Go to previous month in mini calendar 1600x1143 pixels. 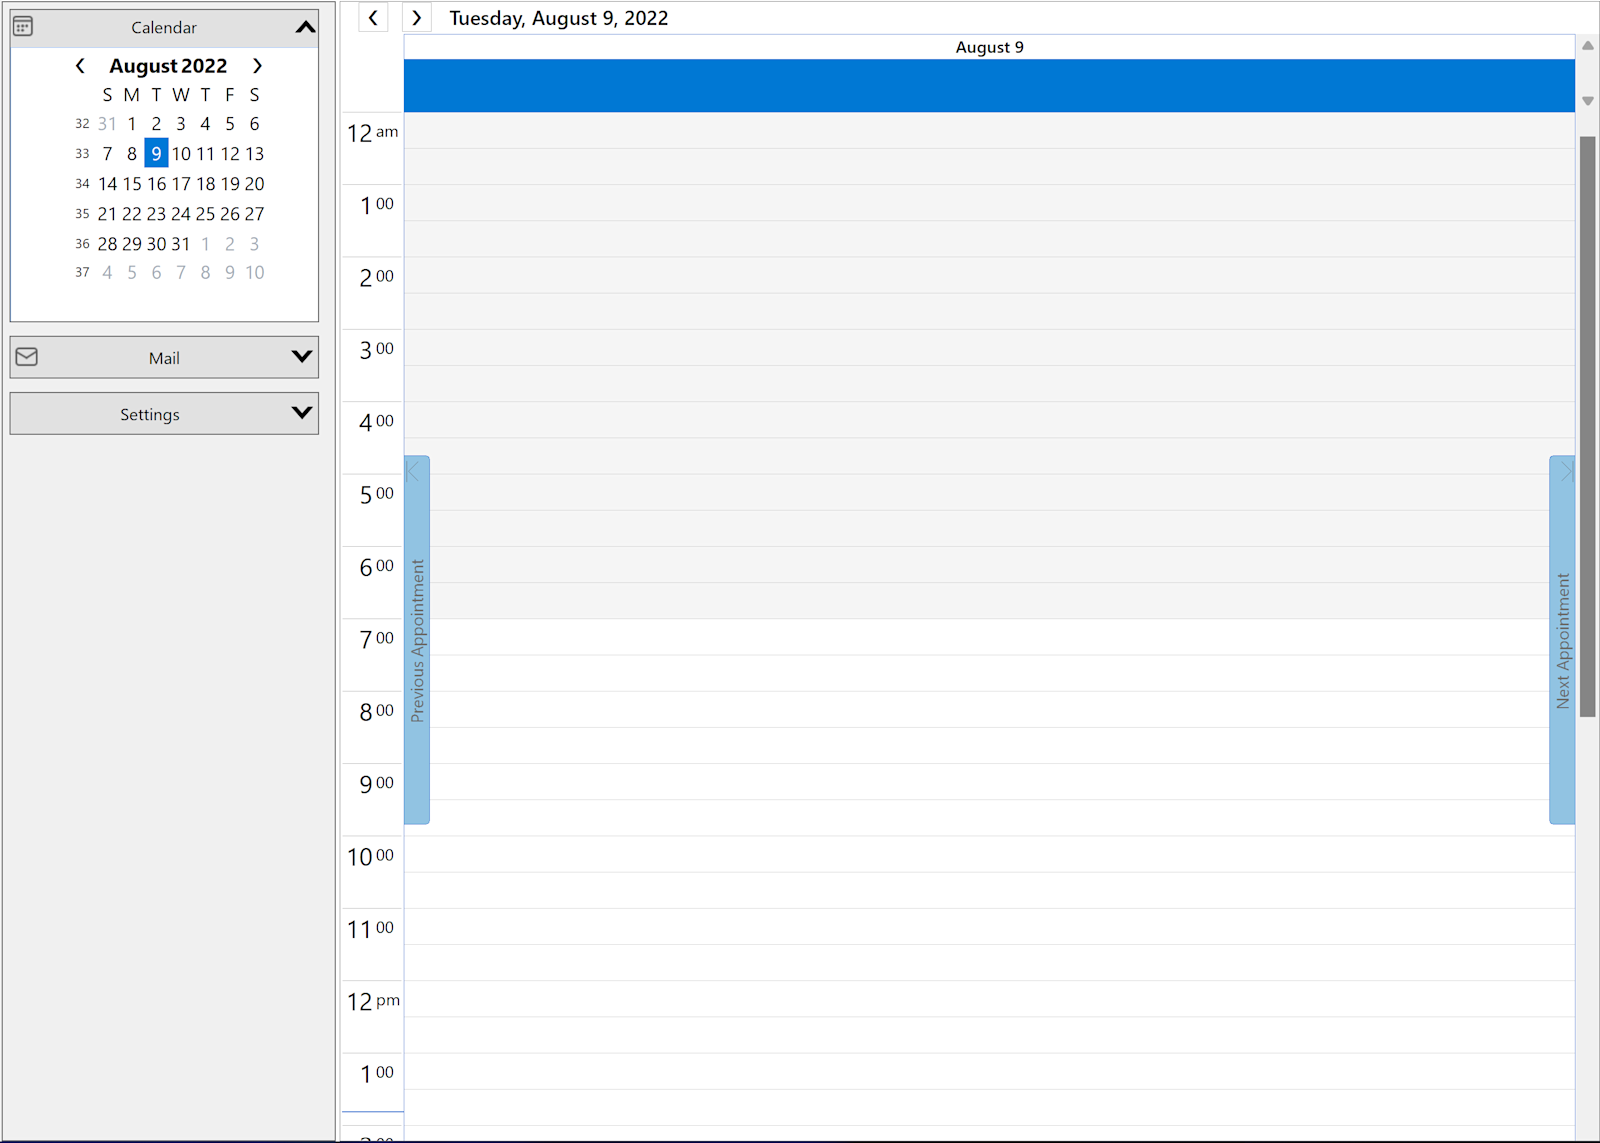coord(80,66)
